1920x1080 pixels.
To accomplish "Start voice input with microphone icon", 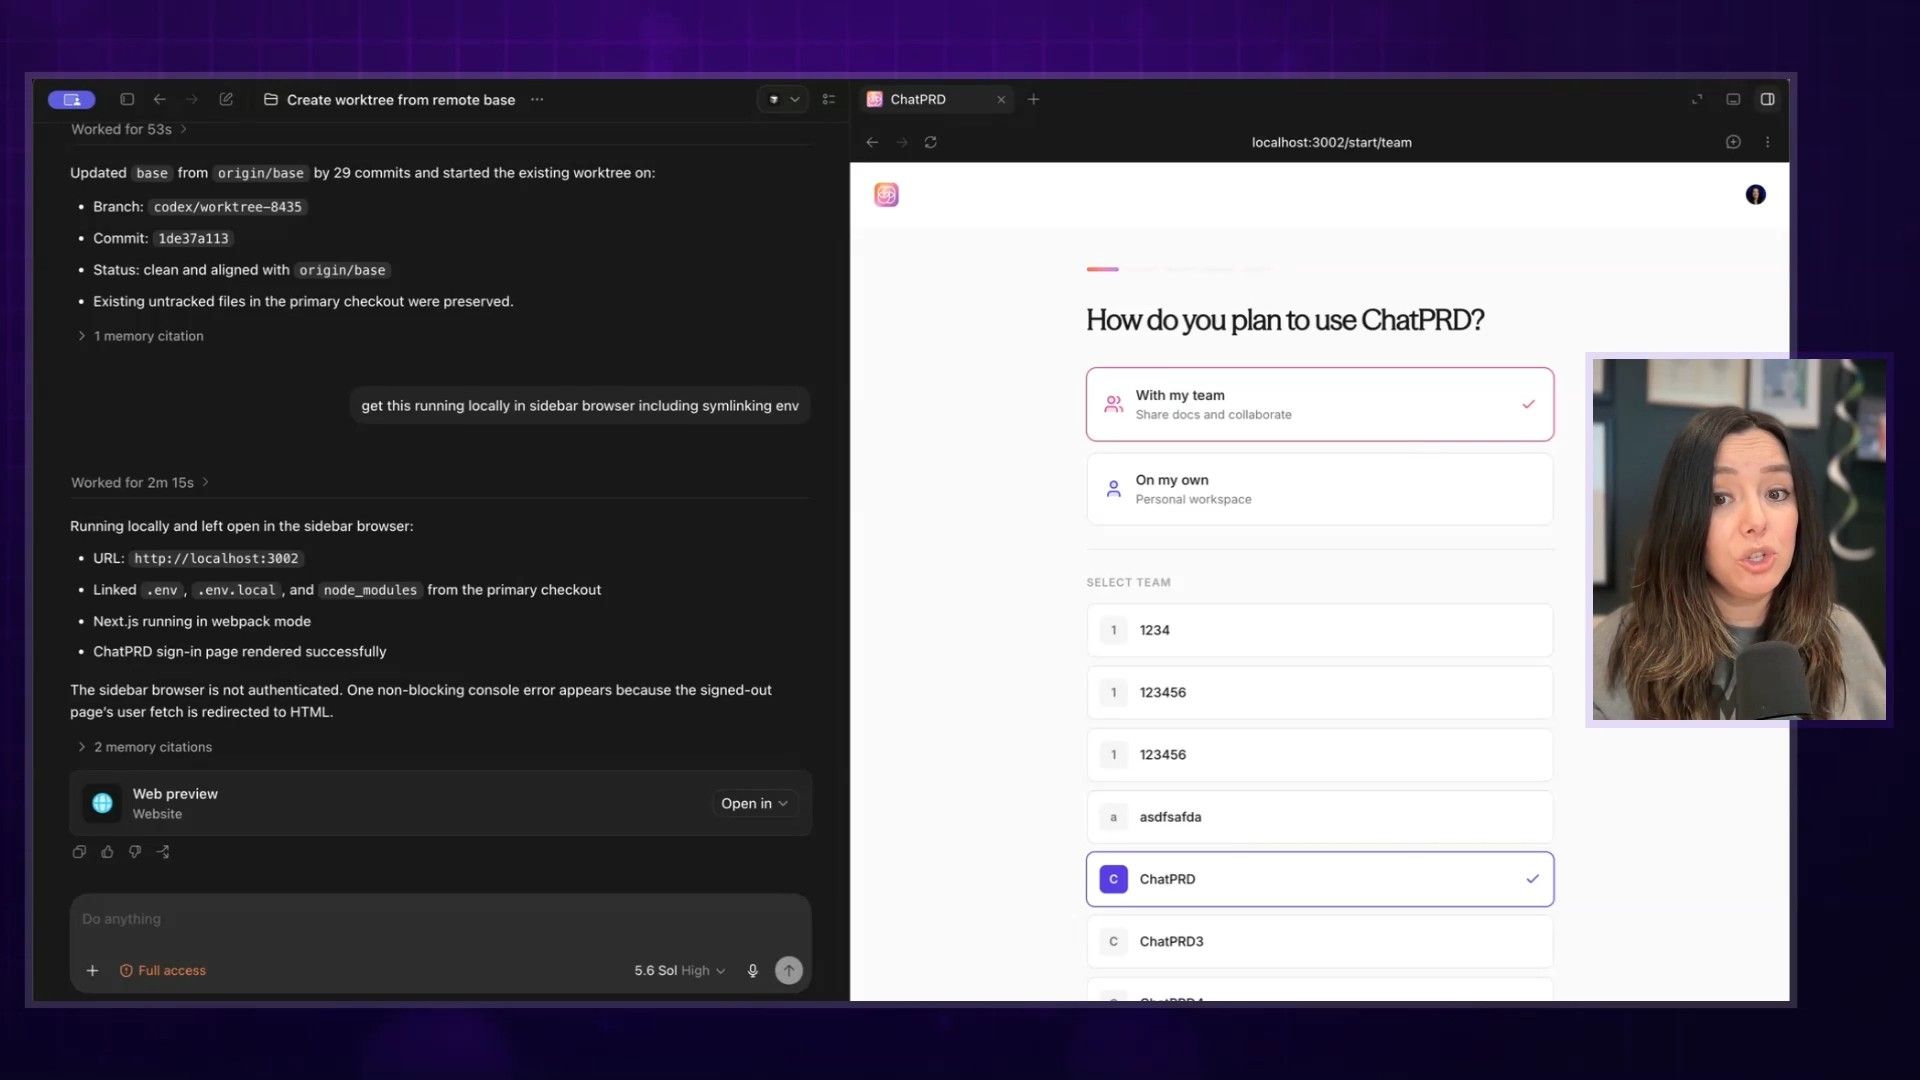I will pyautogui.click(x=753, y=970).
